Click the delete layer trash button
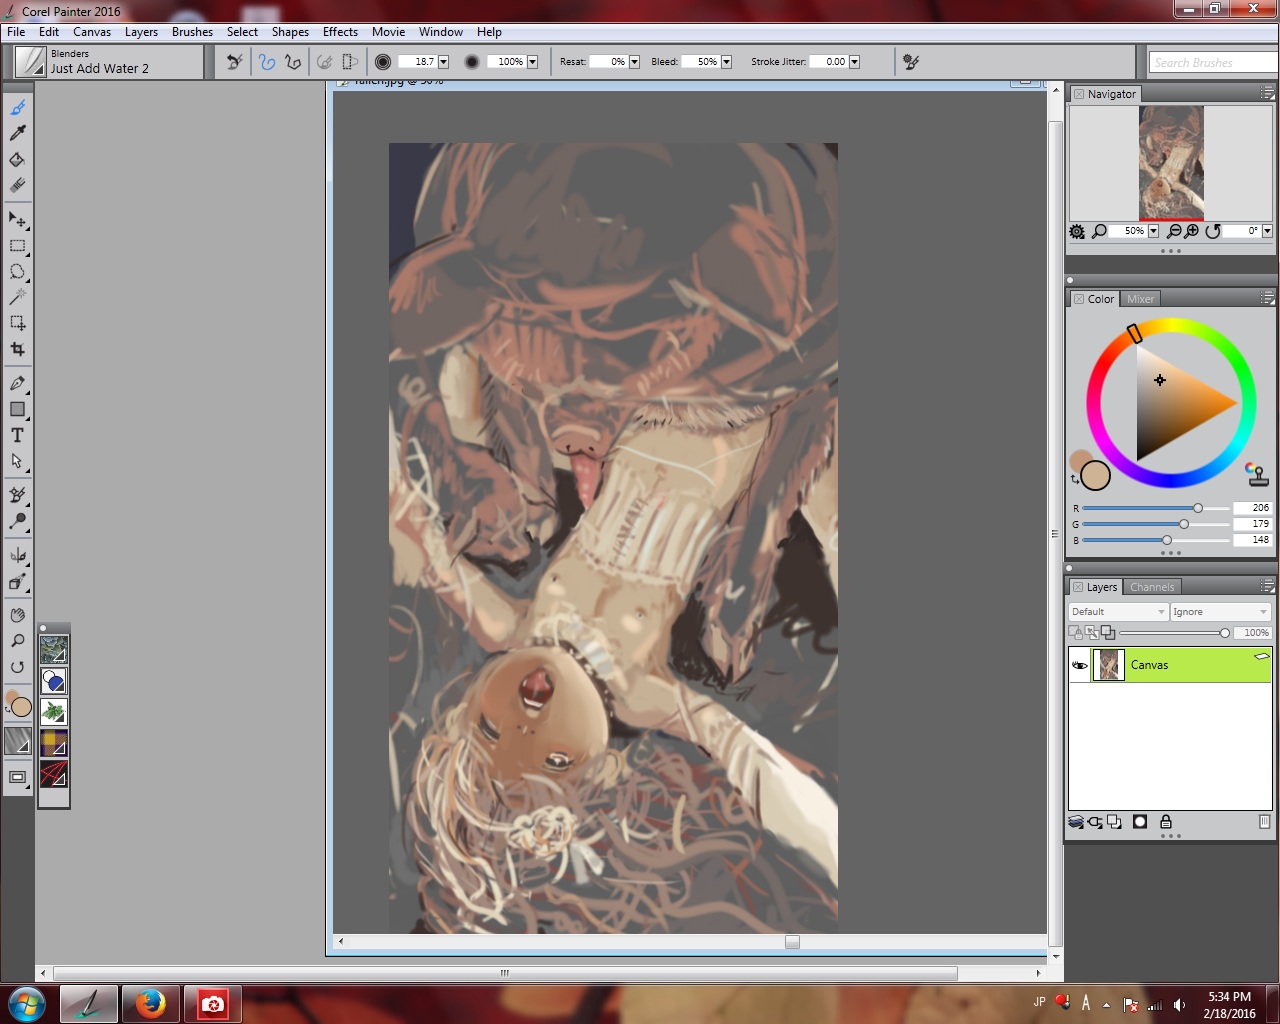The width and height of the screenshot is (1280, 1024). tap(1264, 822)
